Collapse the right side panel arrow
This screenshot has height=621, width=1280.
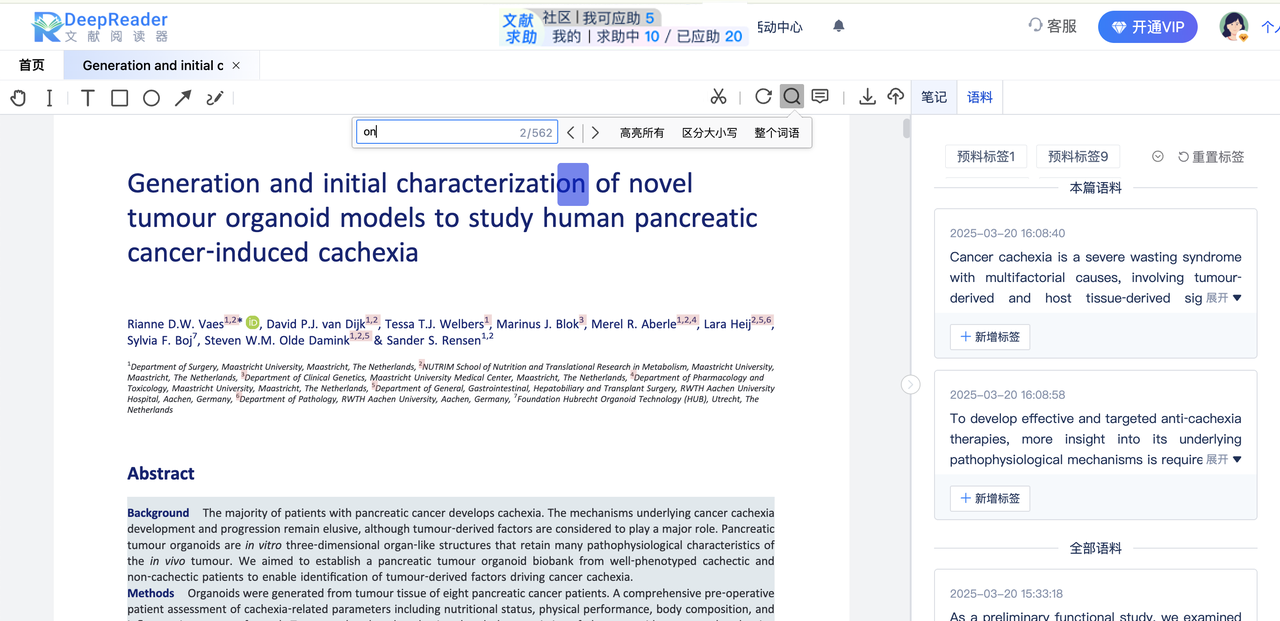point(910,384)
